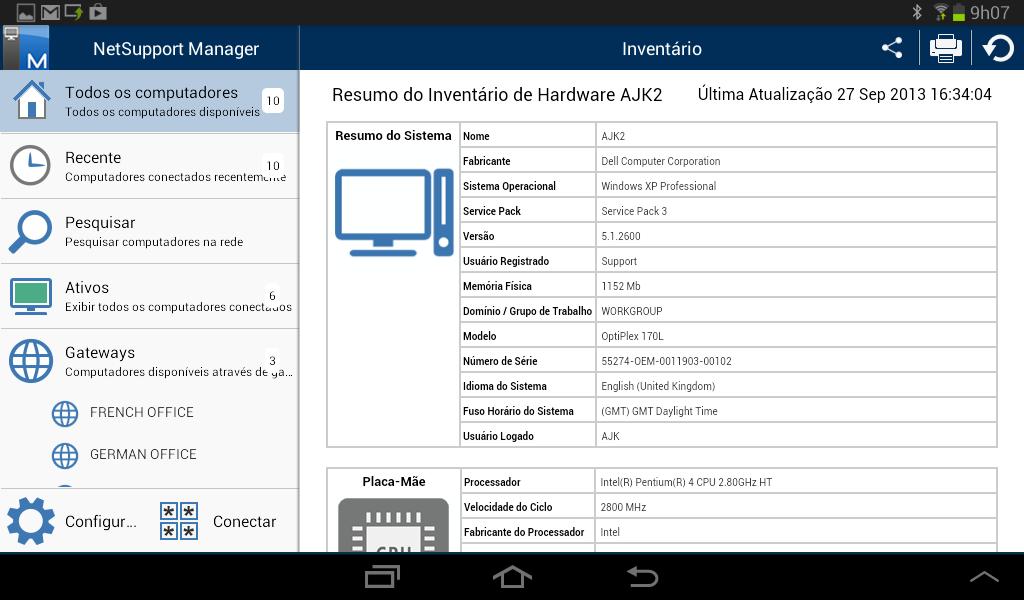Tap the globe icon for Gateways
This screenshot has height=600, width=1024.
point(31,361)
